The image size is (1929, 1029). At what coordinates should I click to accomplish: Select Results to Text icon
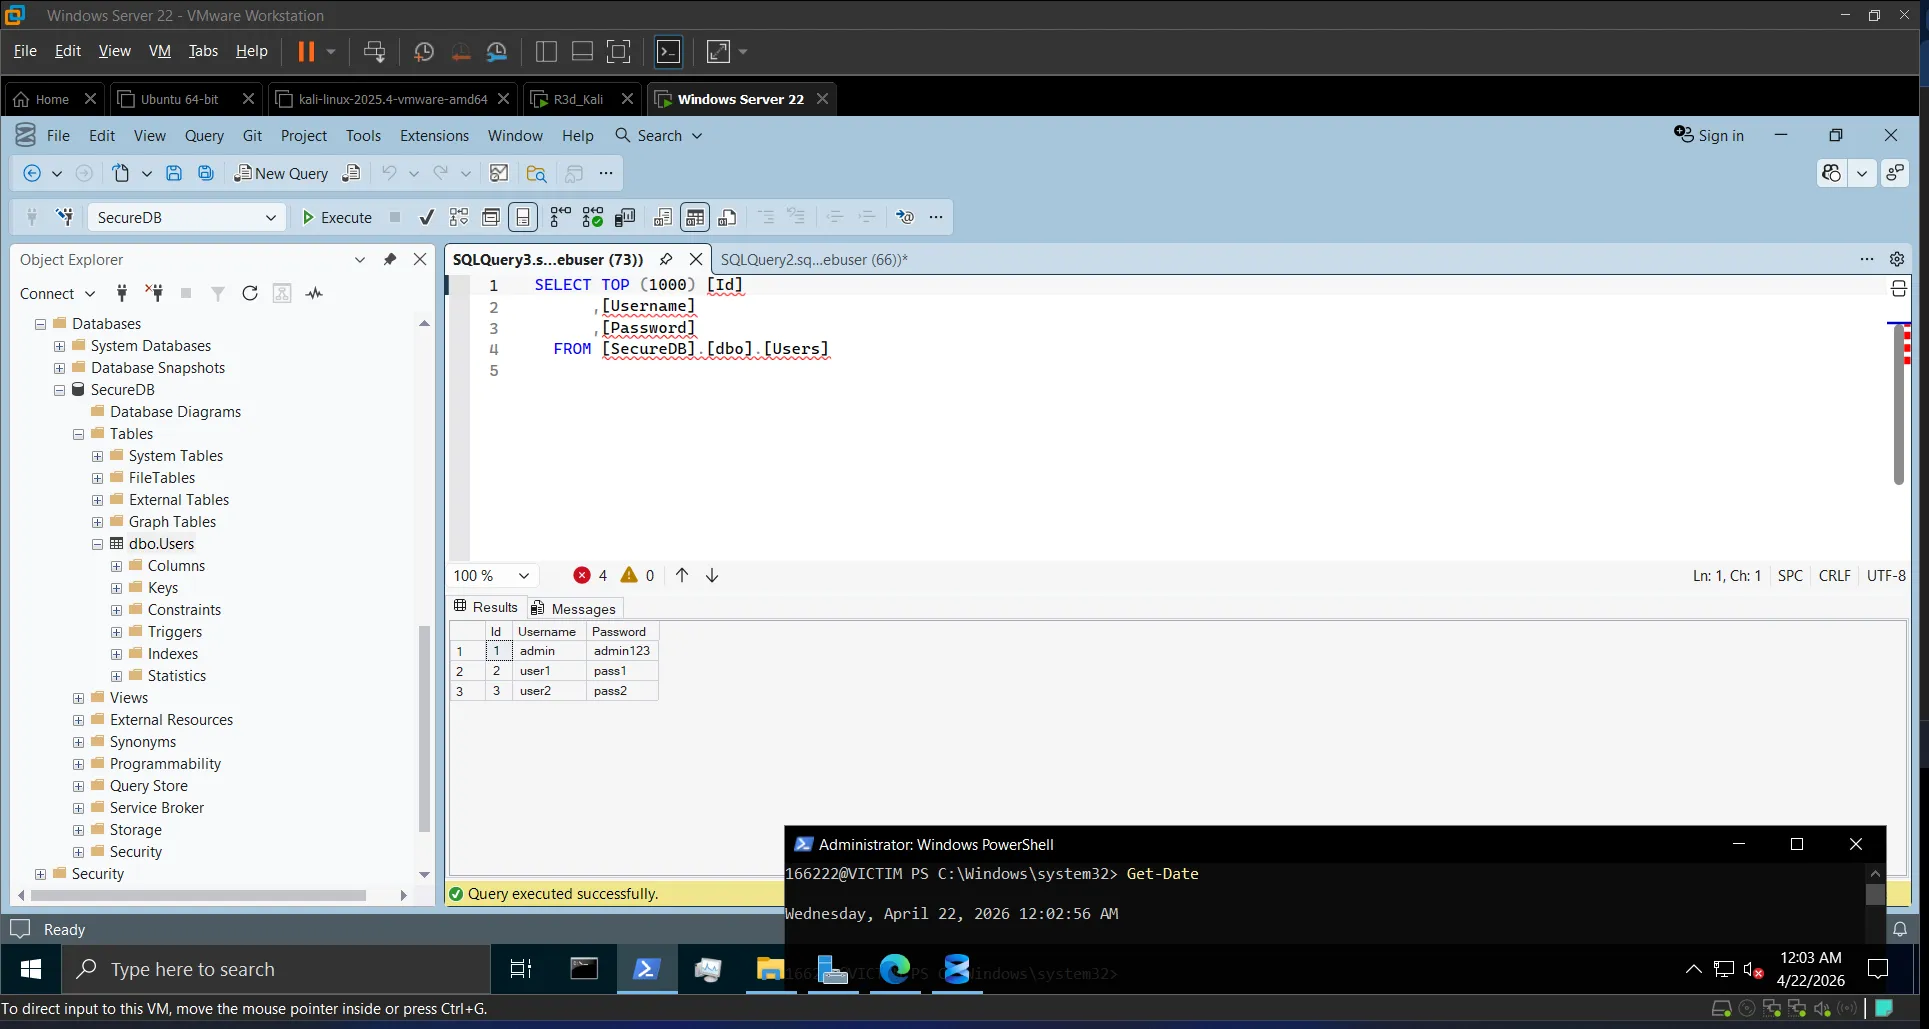tap(663, 217)
